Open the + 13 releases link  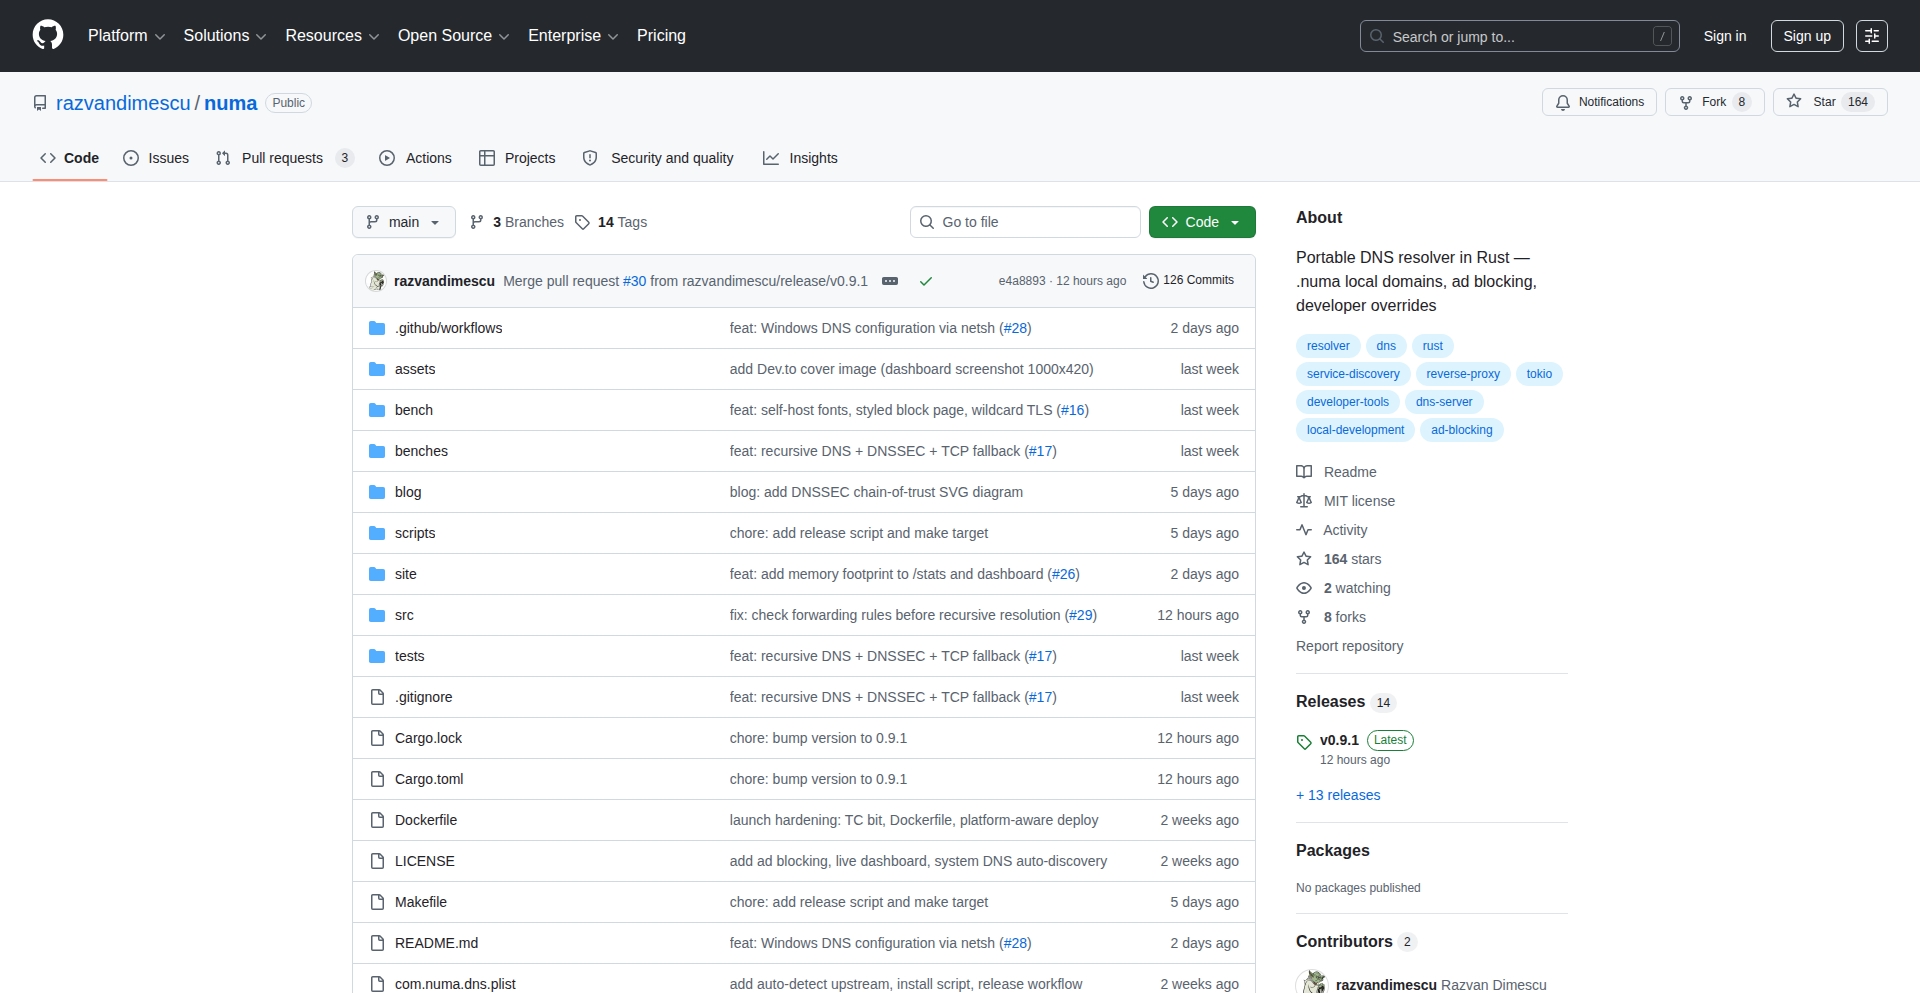coord(1338,795)
